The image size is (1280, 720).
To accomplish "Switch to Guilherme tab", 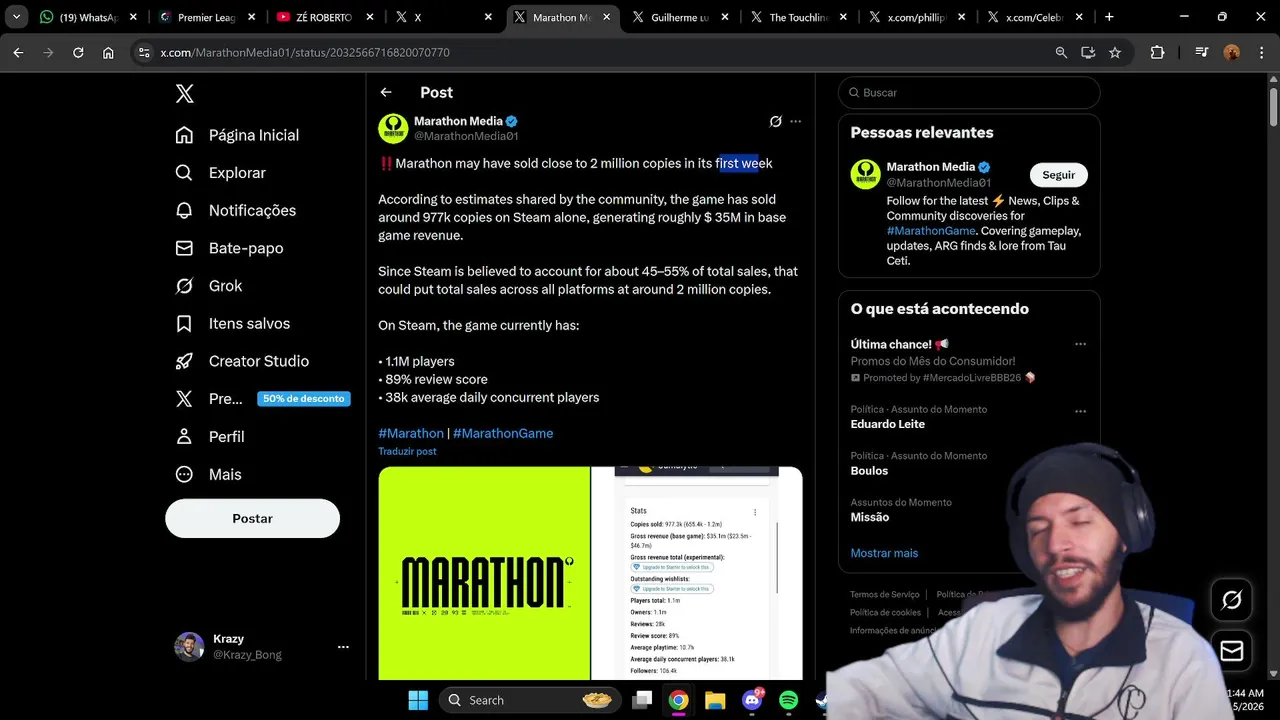I will coord(681,17).
